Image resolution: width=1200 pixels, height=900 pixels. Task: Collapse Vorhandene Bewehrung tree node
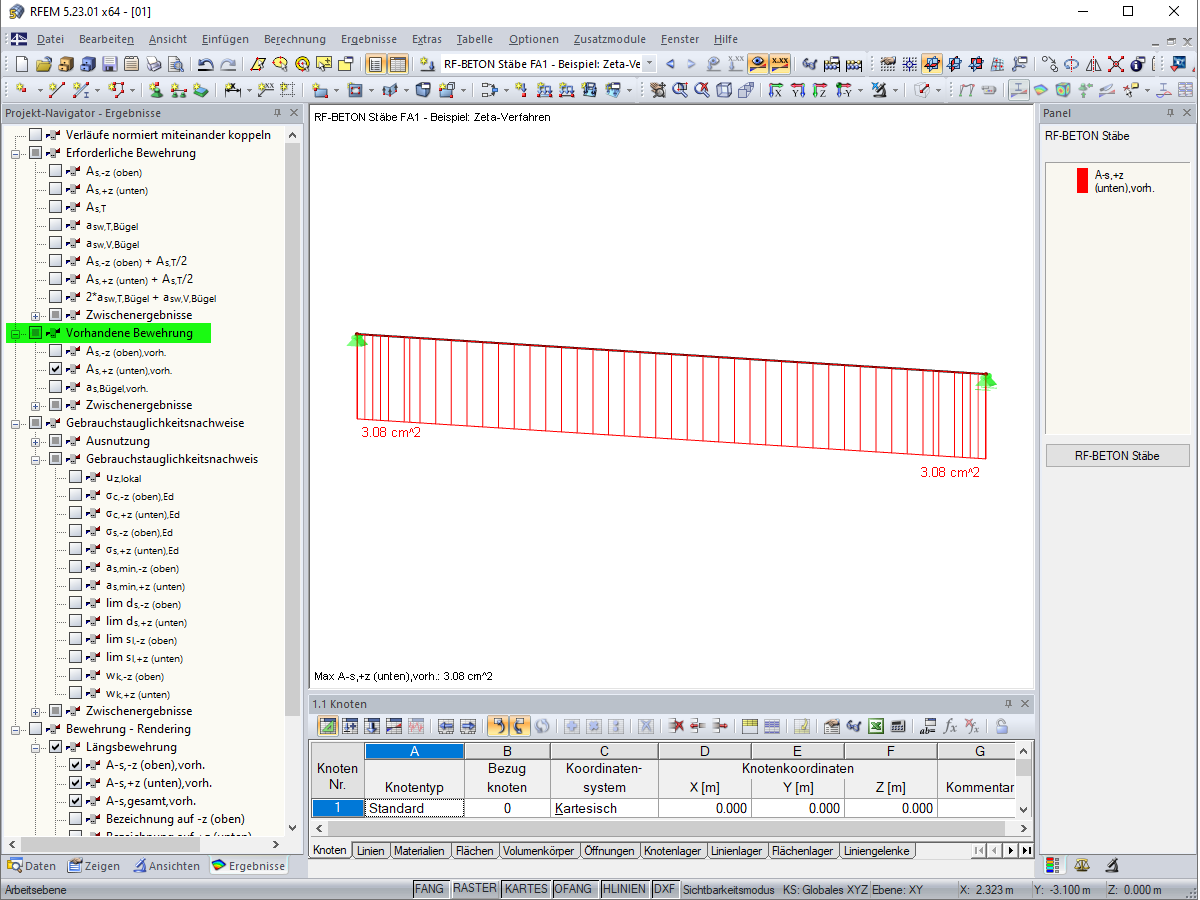(16, 334)
